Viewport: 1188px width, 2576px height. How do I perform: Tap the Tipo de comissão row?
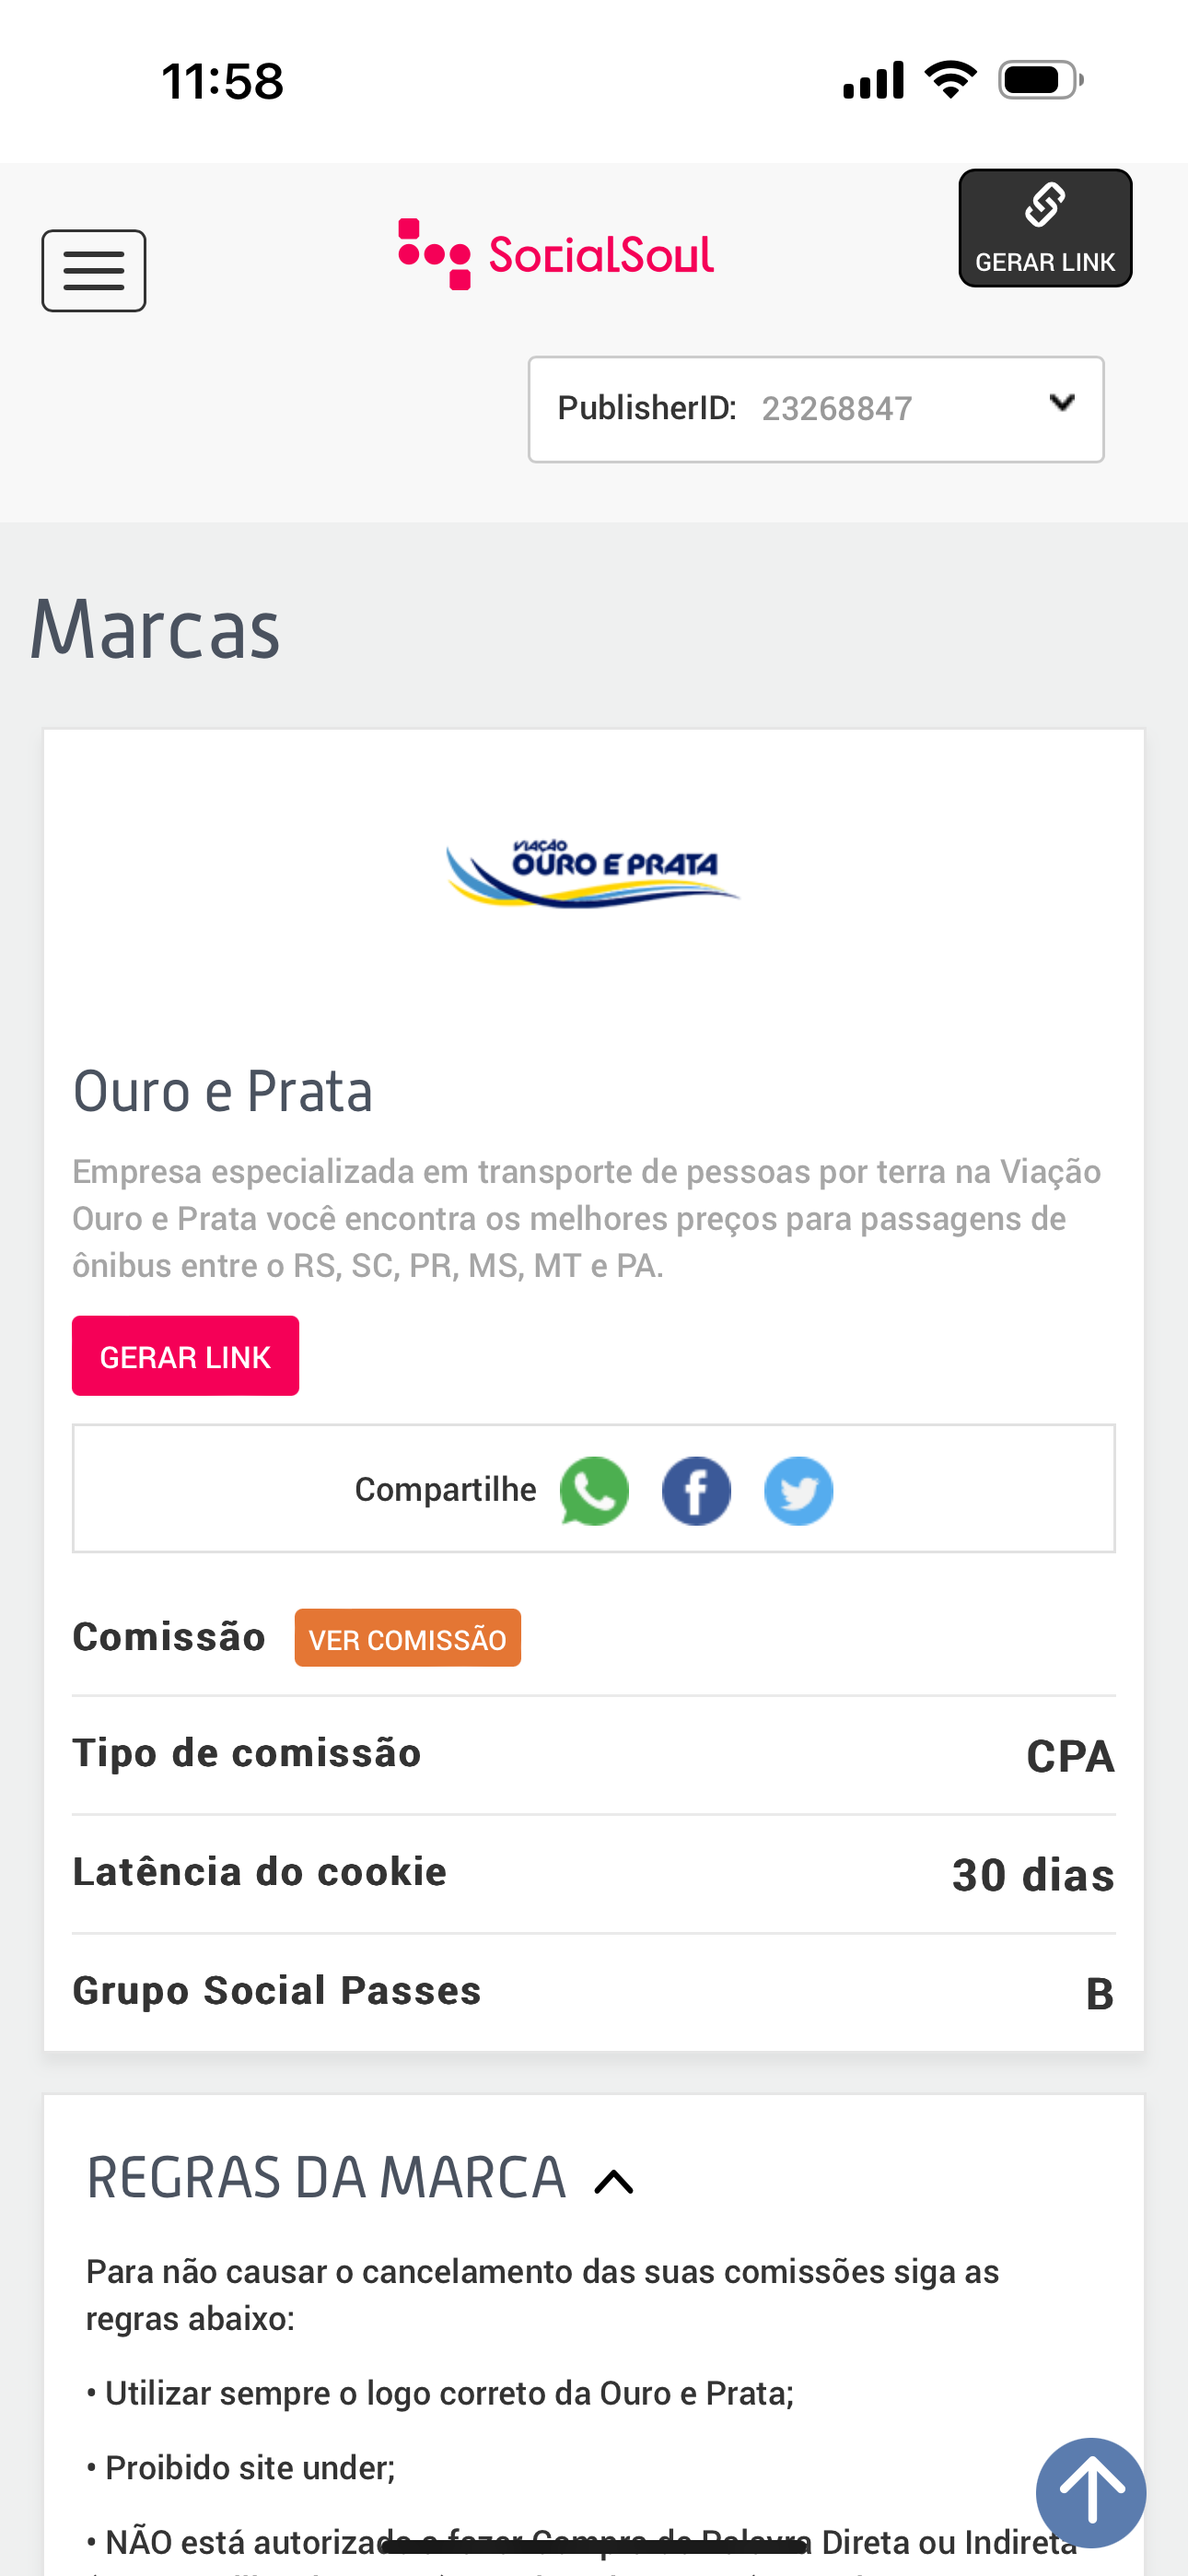coord(593,1755)
